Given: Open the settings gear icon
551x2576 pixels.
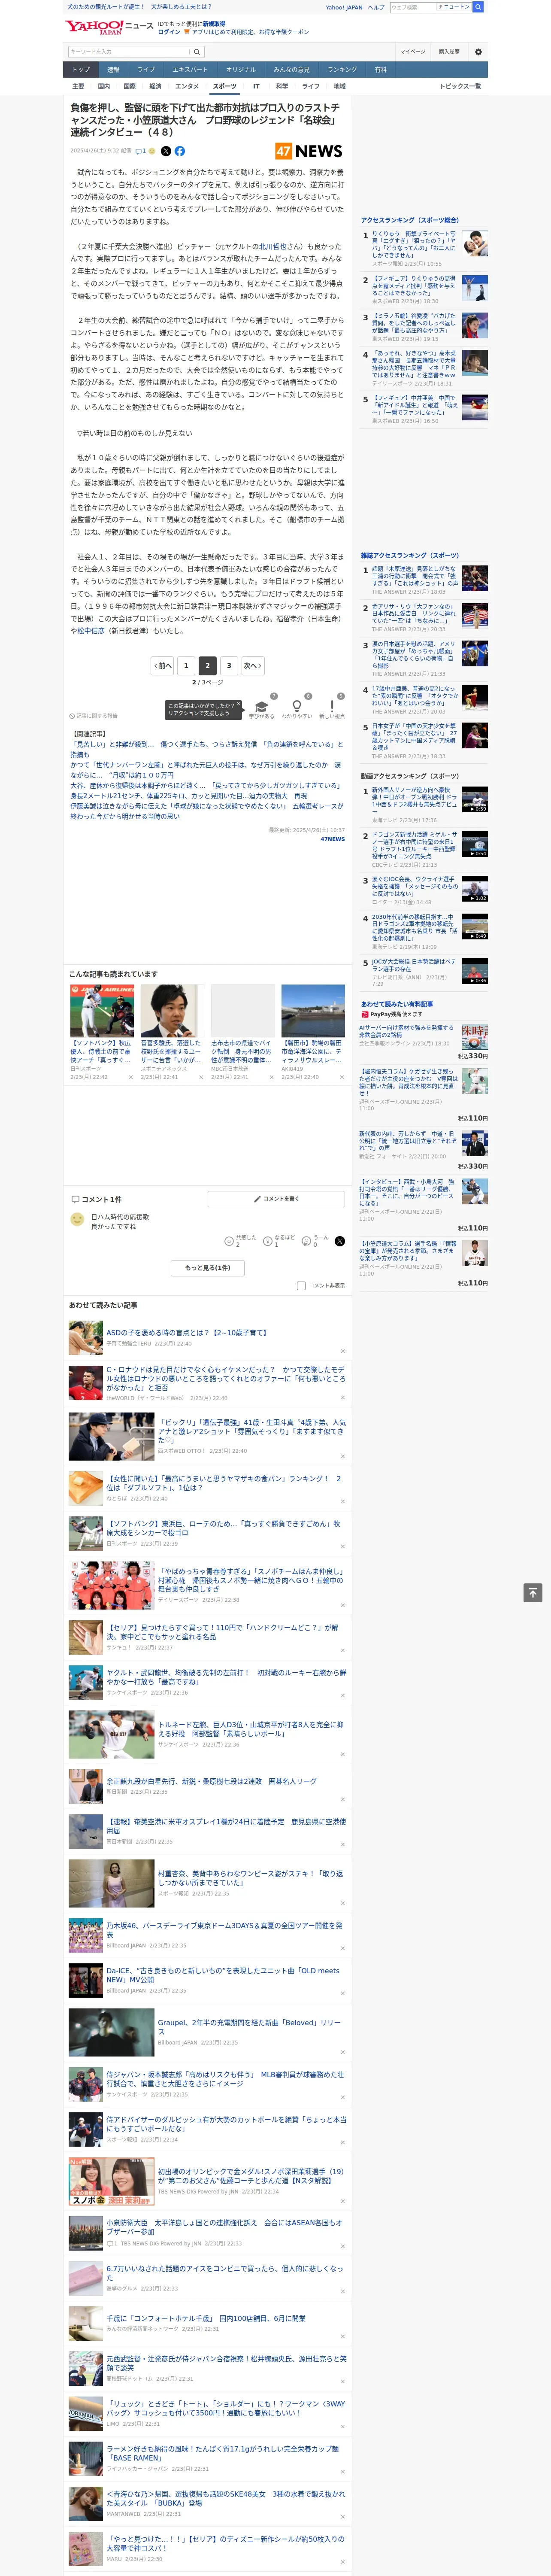Looking at the screenshot, I should coord(478,51).
